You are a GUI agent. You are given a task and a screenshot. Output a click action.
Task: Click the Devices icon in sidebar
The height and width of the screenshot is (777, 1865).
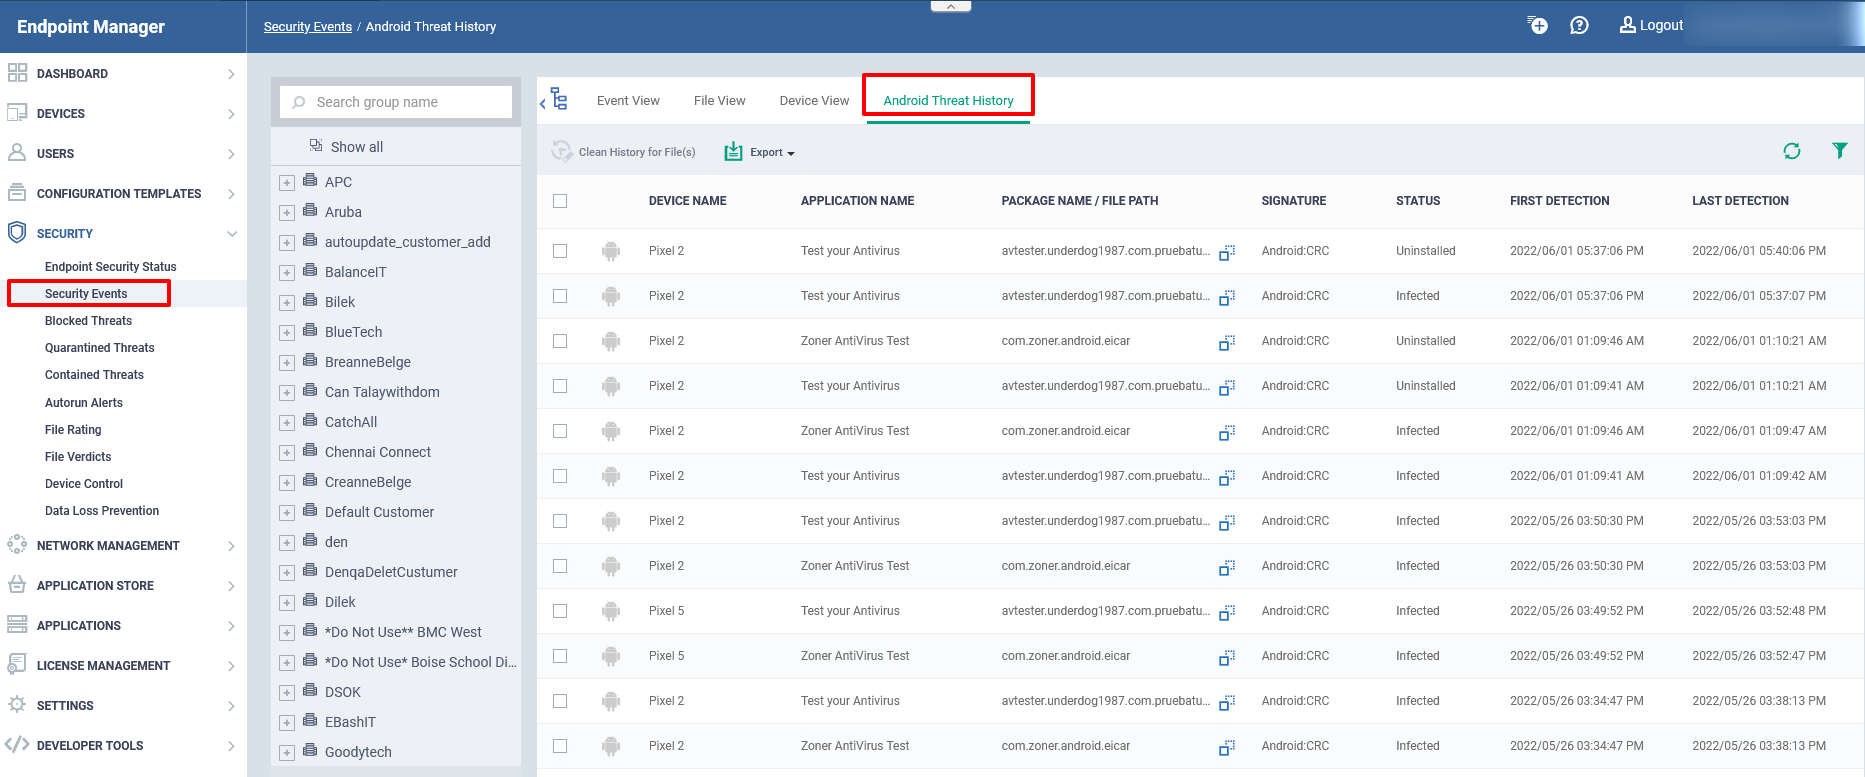(17, 113)
